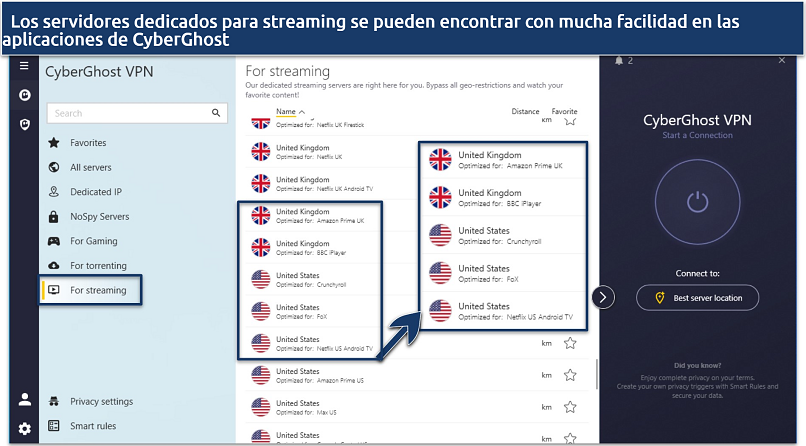Favorite the Amazon Prime US server star
The width and height of the screenshot is (806, 446).
[x=570, y=375]
